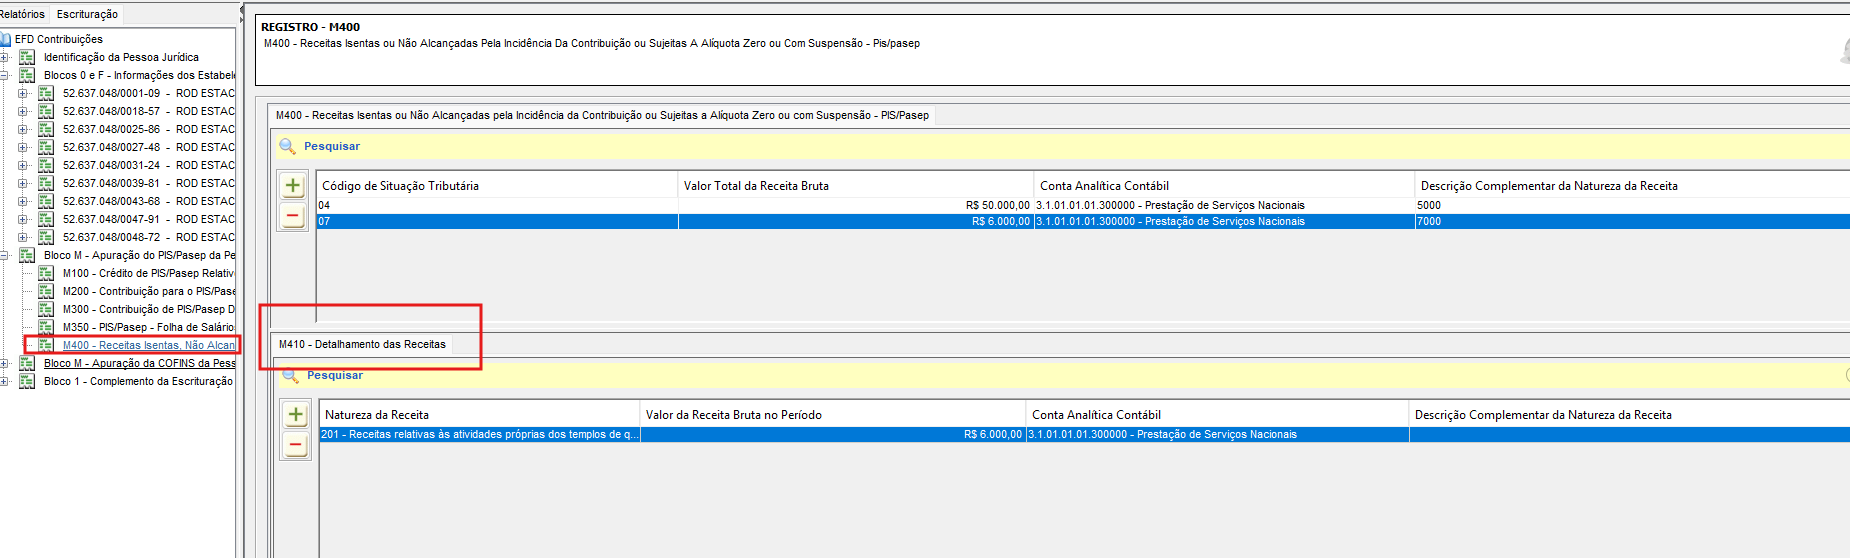Click the Código de Situação Tributária column header
The width and height of the screenshot is (1850, 558).
tap(497, 185)
